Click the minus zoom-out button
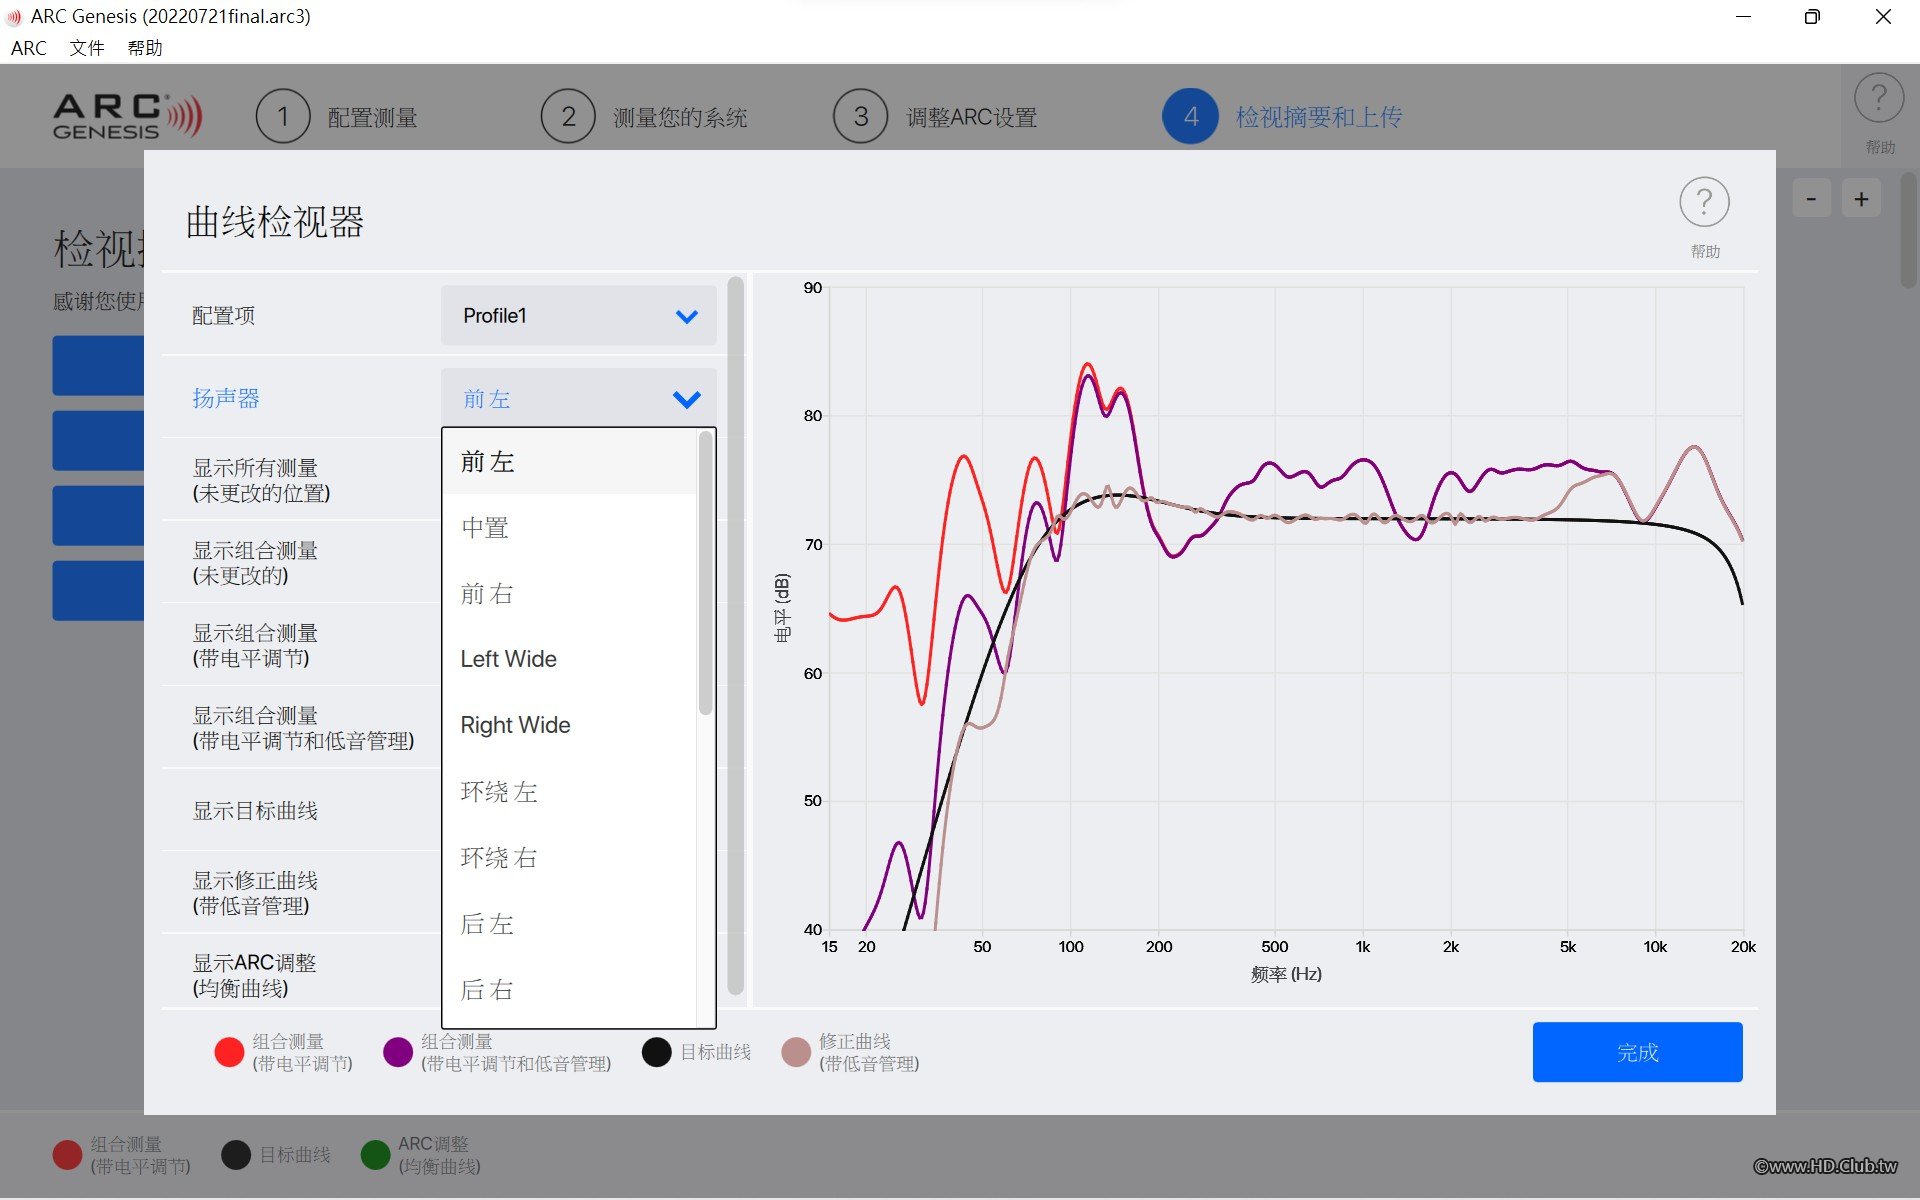 [x=1811, y=198]
